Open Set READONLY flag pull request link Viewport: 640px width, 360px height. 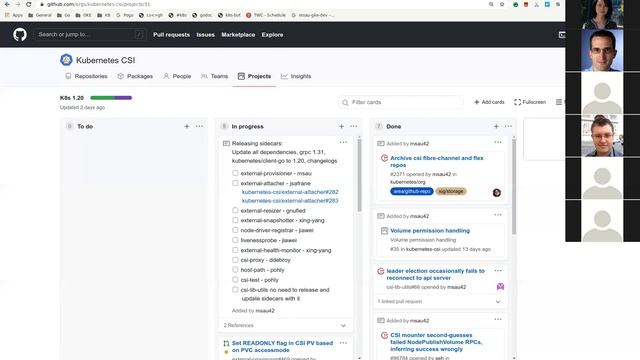[x=282, y=347]
